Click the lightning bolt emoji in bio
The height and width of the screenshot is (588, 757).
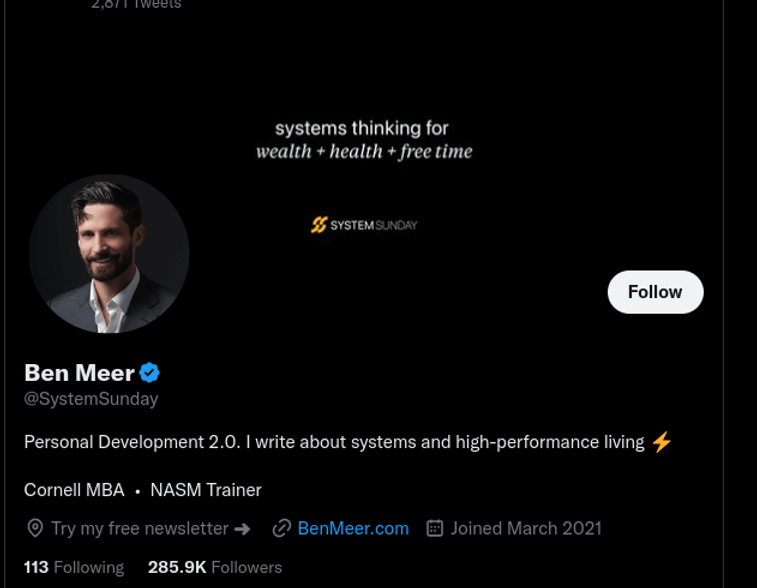coord(662,442)
